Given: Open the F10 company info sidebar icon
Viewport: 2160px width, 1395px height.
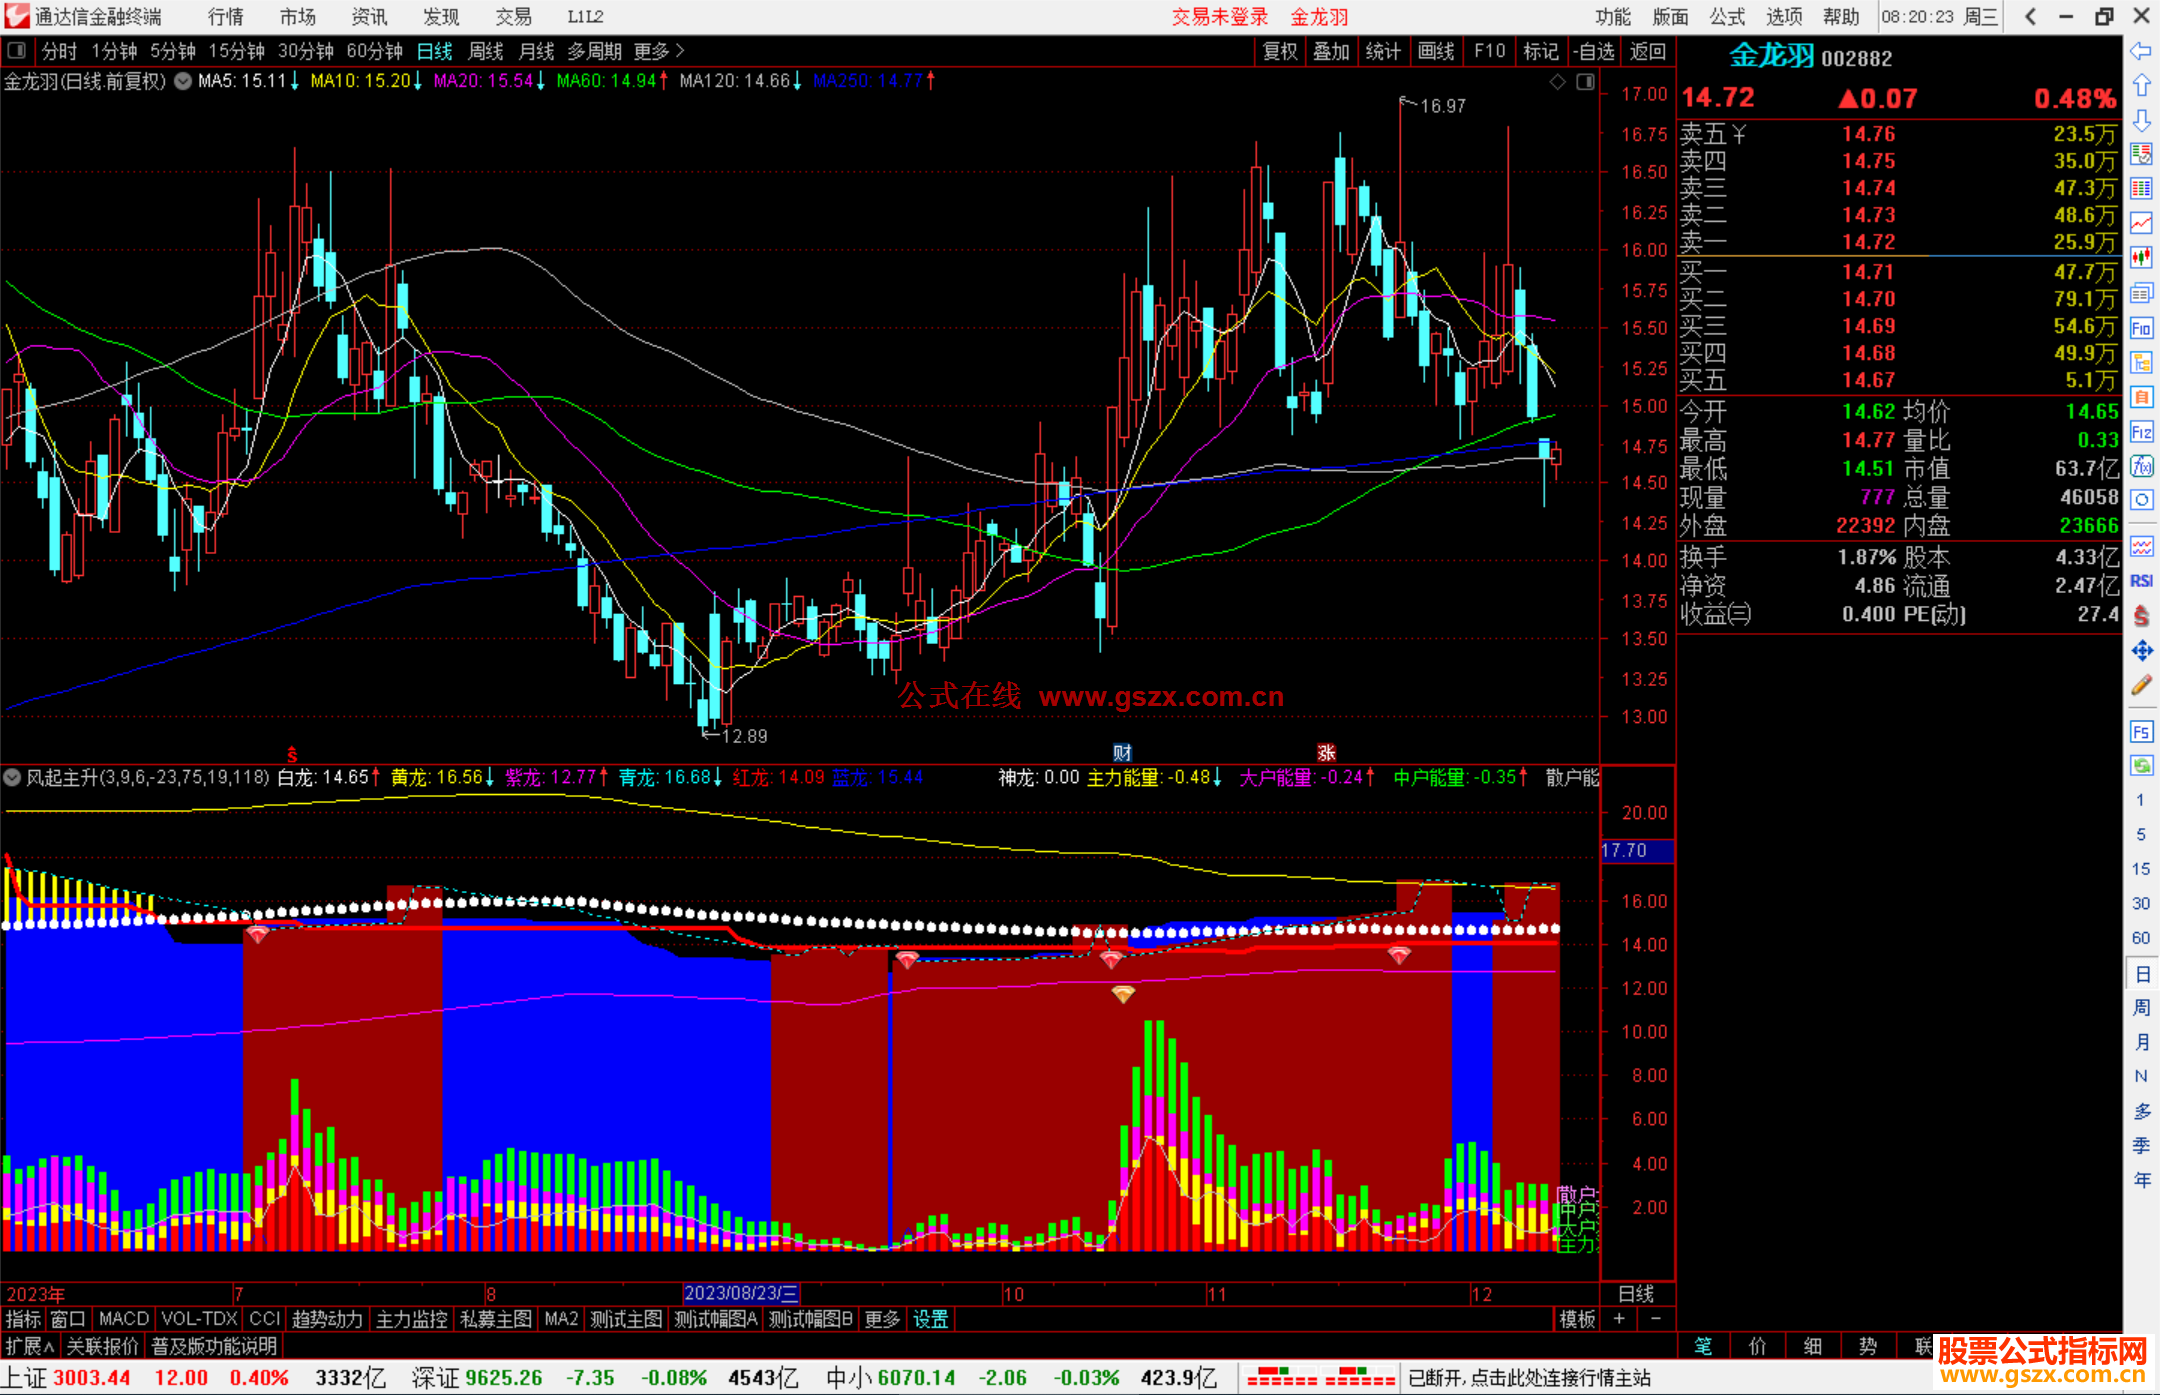Looking at the screenshot, I should pyautogui.click(x=2141, y=328).
